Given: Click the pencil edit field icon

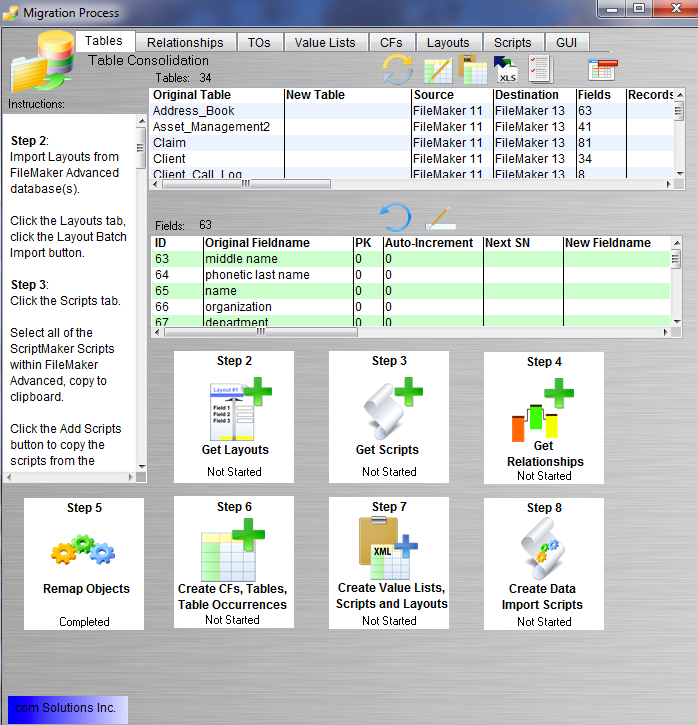Looking at the screenshot, I should [440, 218].
